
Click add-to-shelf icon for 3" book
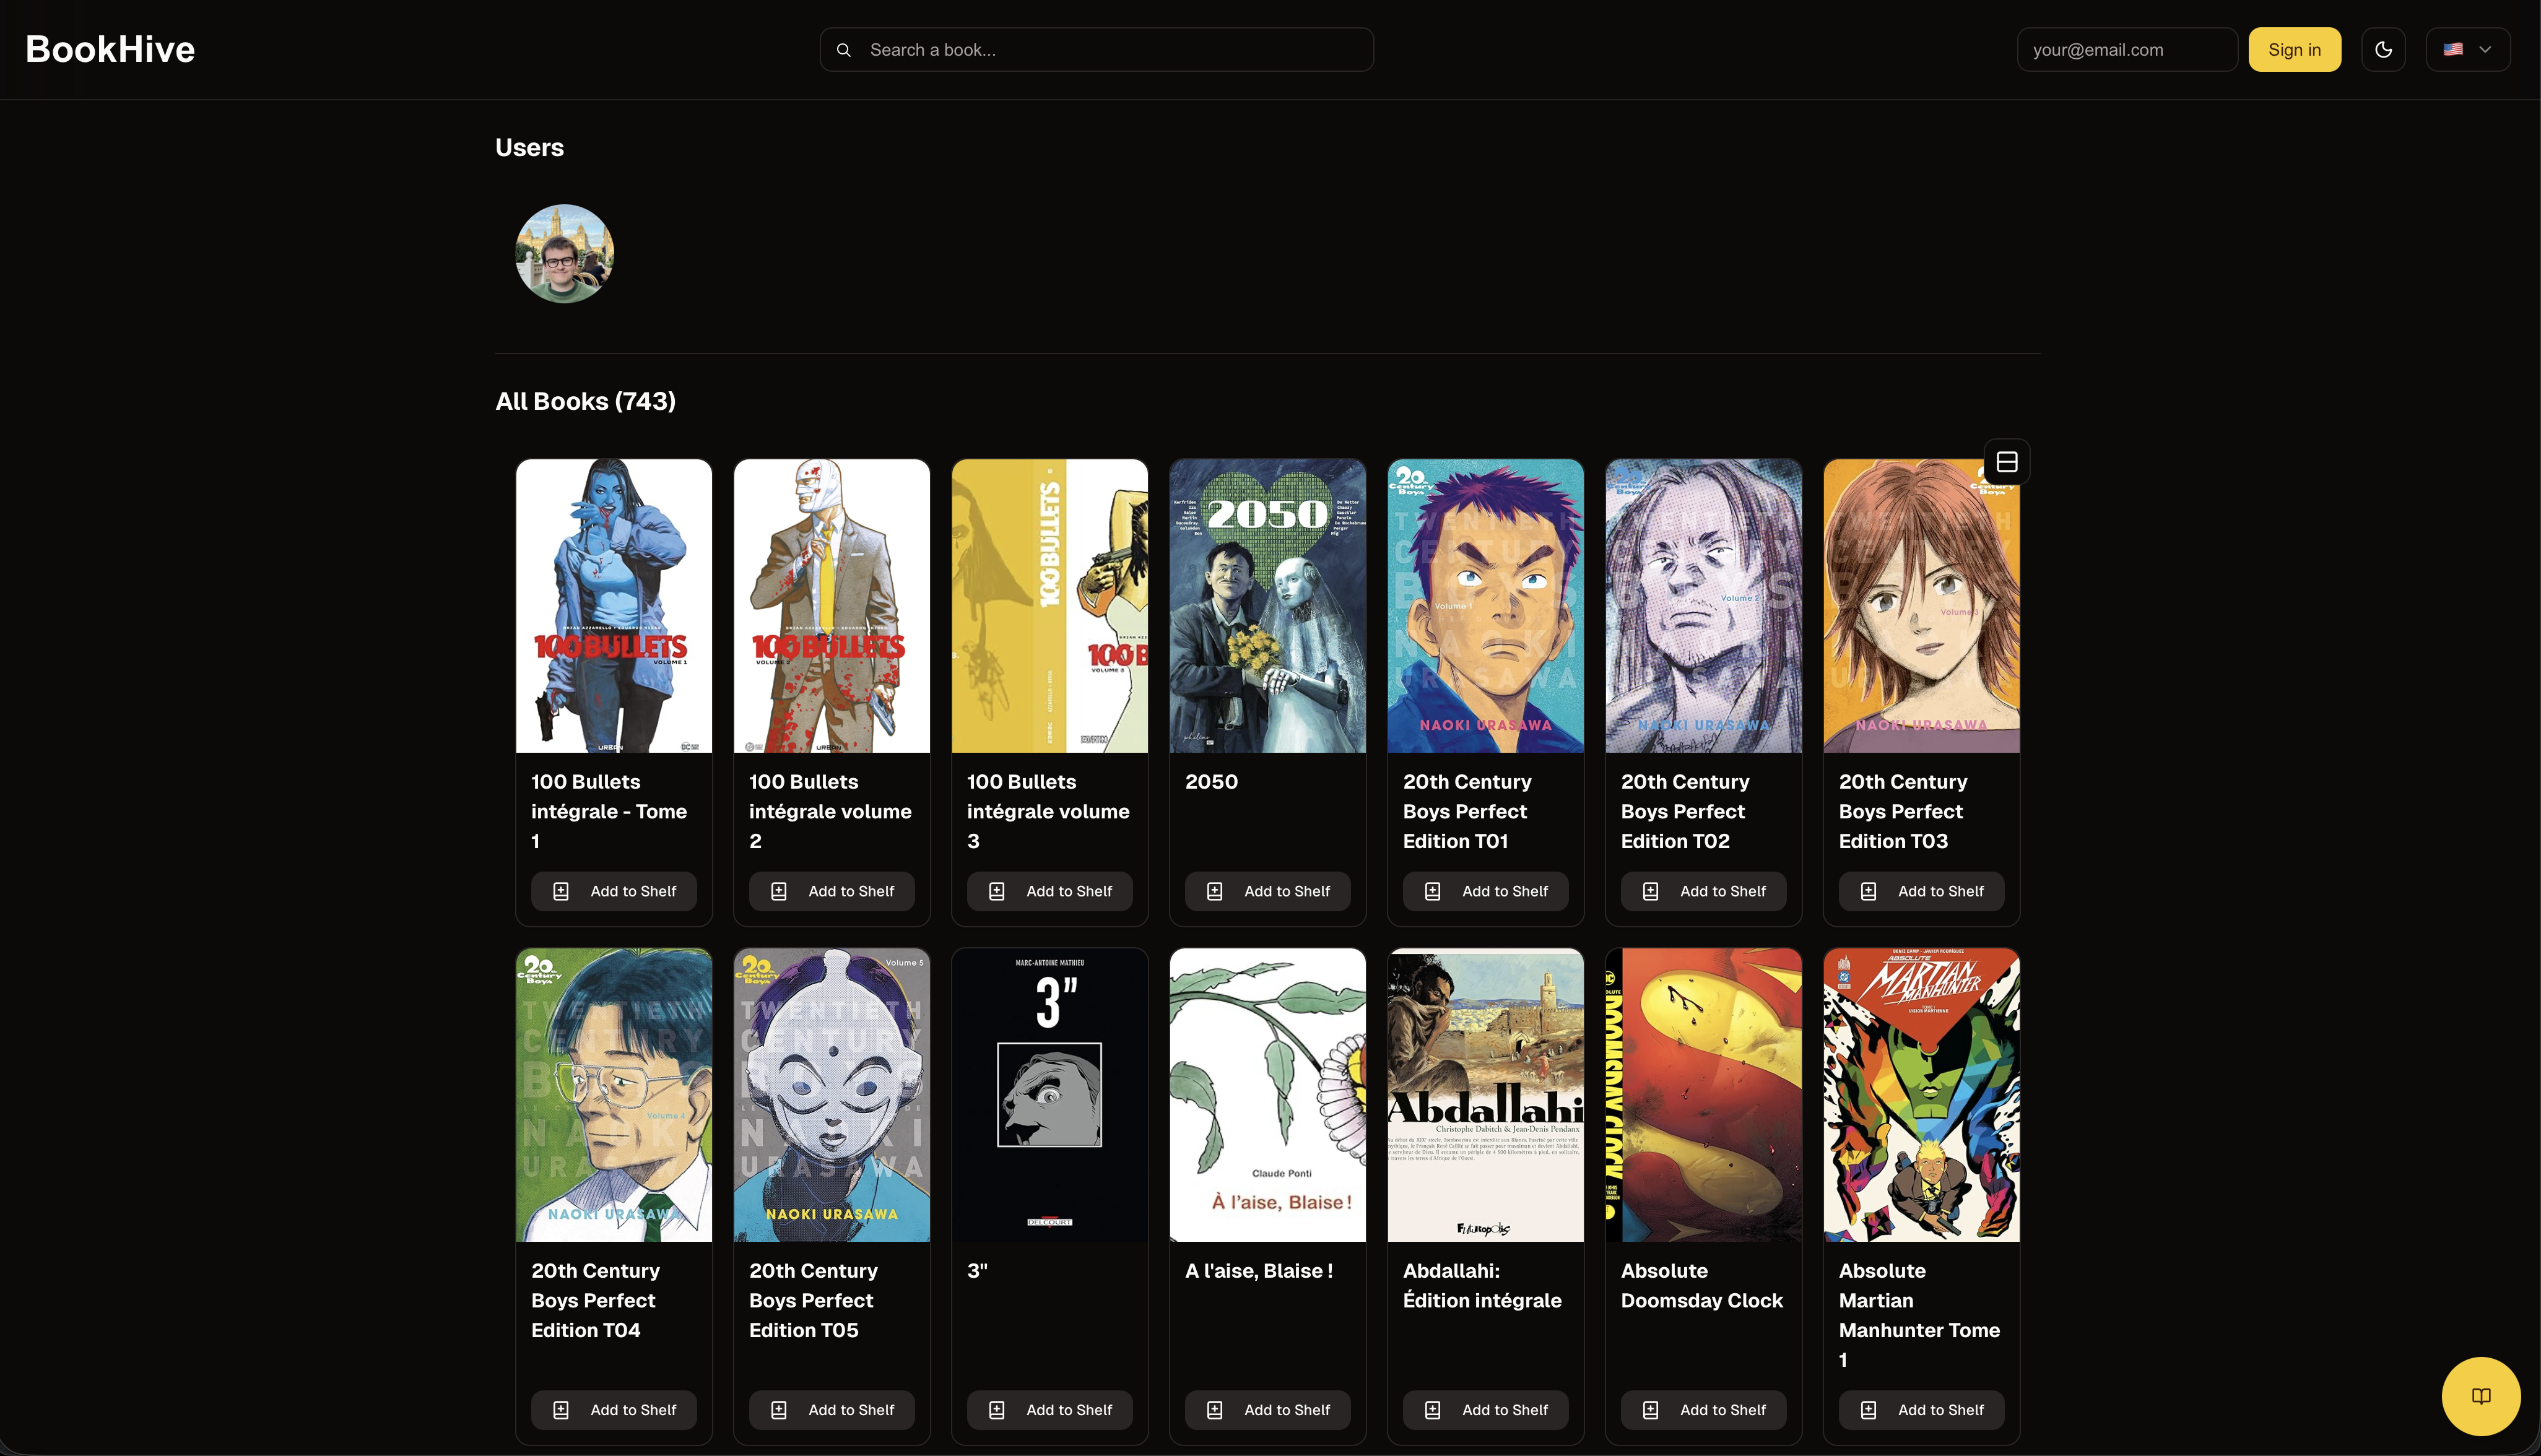coord(996,1410)
